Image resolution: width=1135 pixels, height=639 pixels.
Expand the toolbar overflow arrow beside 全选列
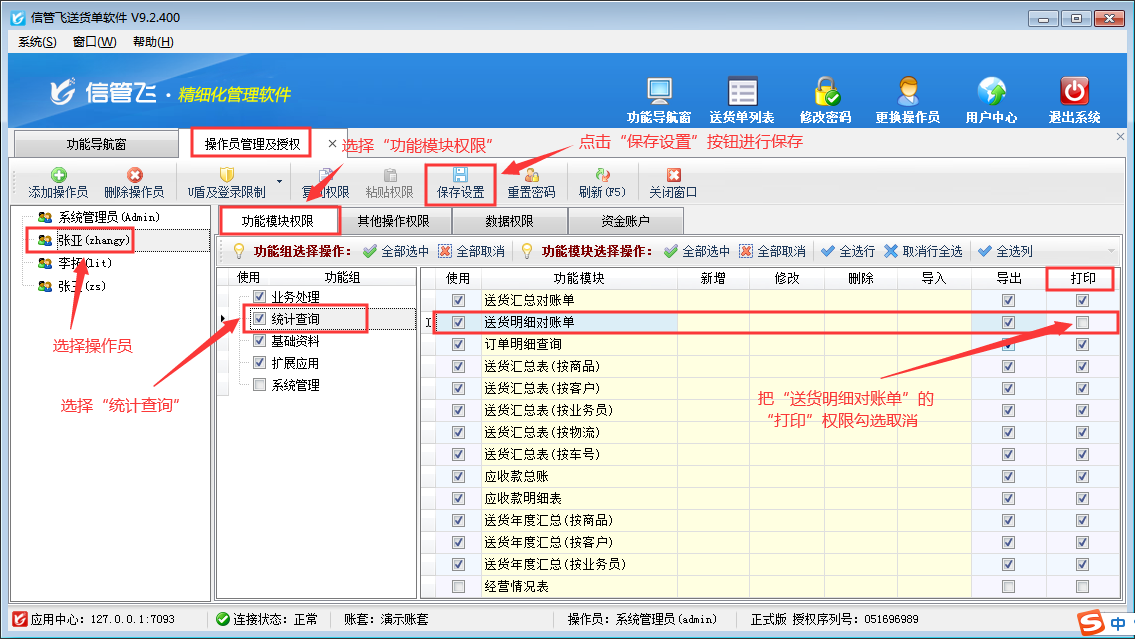(1110, 251)
